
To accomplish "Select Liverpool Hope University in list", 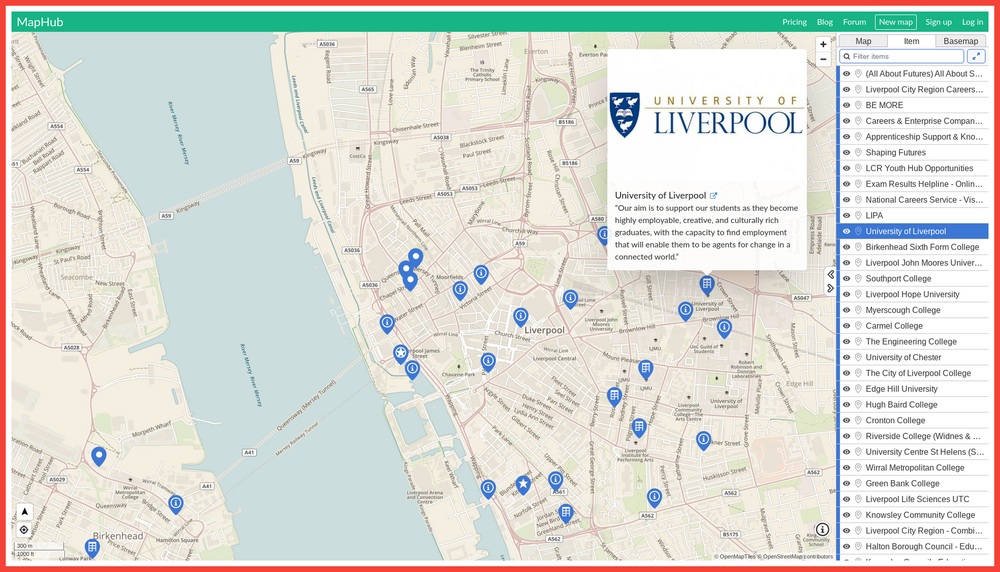I will [913, 295].
